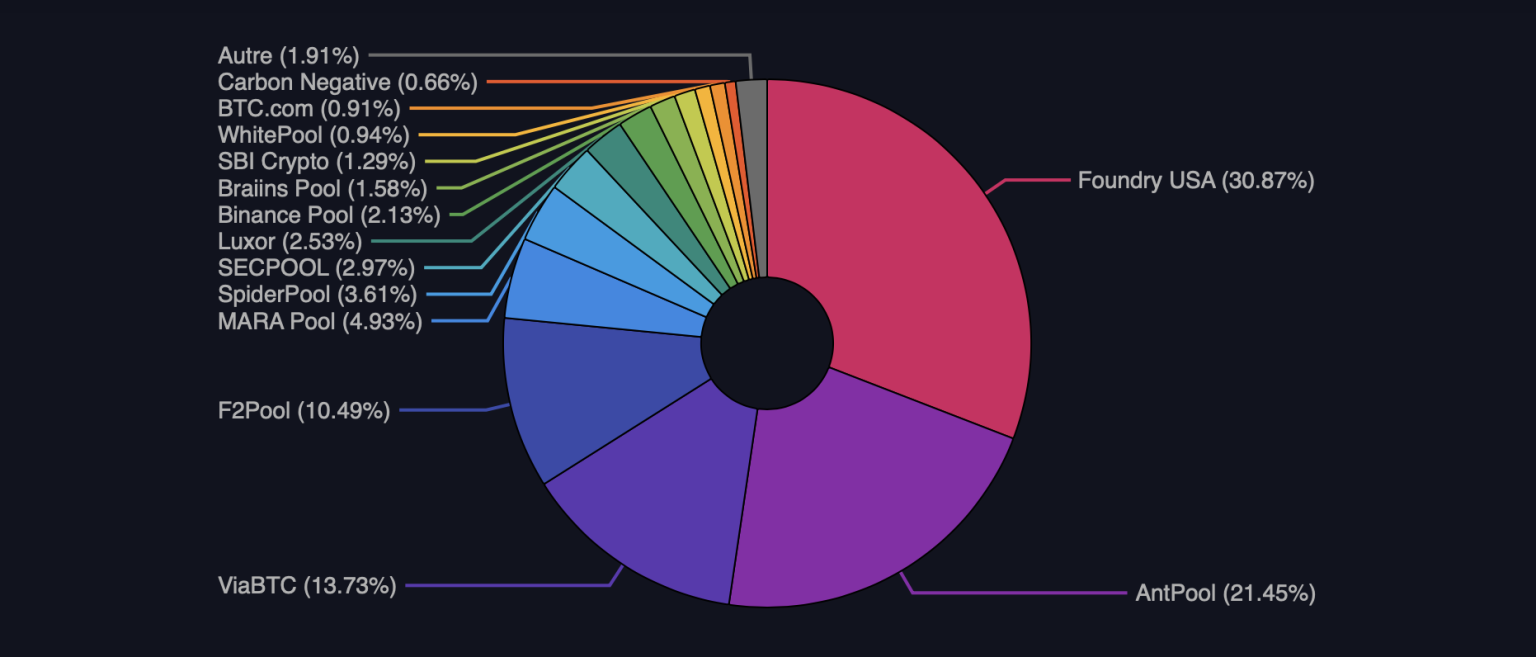This screenshot has width=1536, height=657.
Task: Click the Binance Pool (2.13%) label
Action: 329,215
